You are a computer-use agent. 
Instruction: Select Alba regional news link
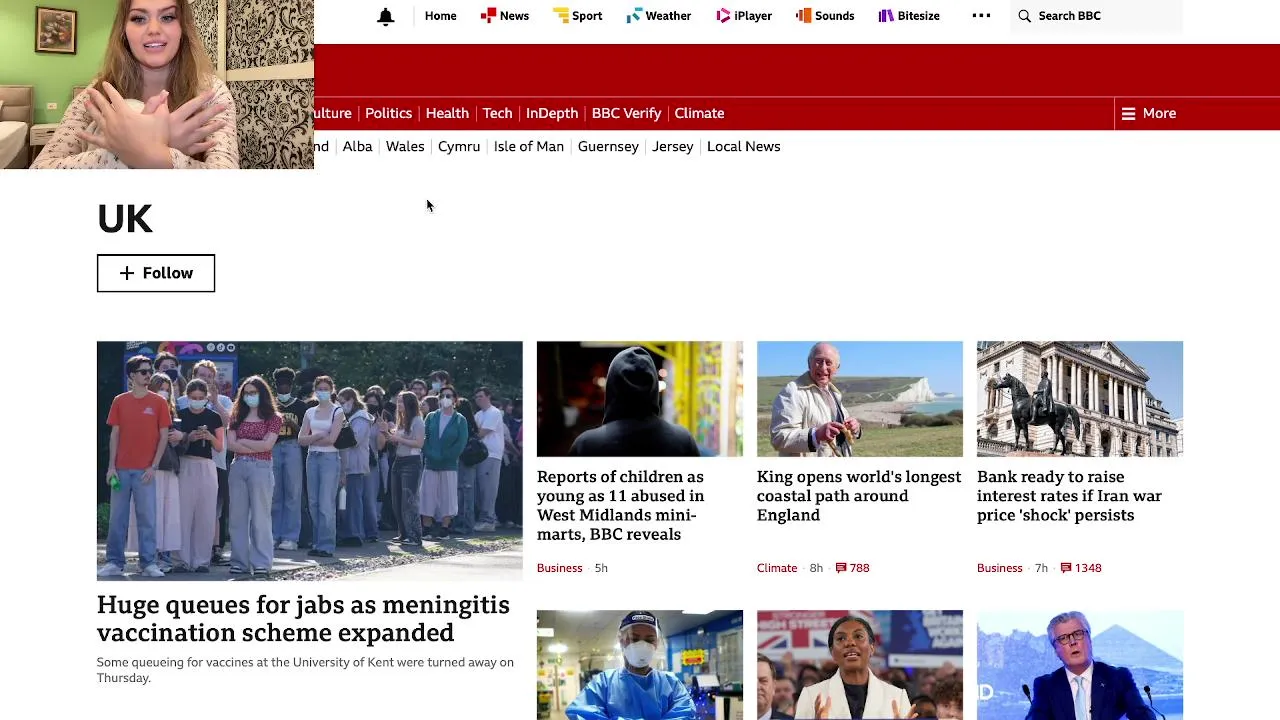point(357,147)
